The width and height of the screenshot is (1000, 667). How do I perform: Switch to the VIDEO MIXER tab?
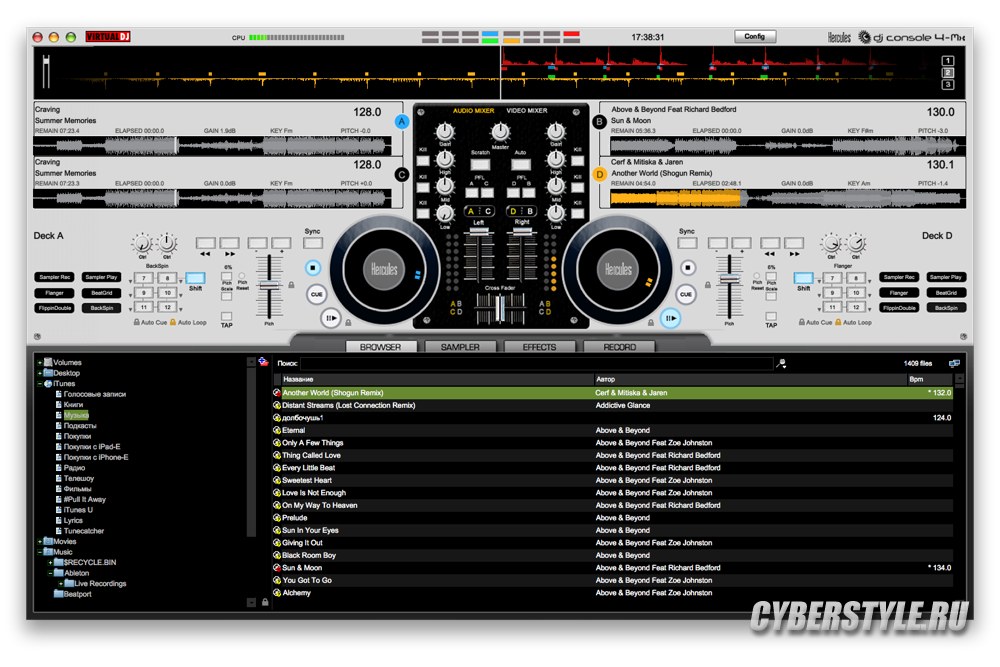(x=527, y=111)
